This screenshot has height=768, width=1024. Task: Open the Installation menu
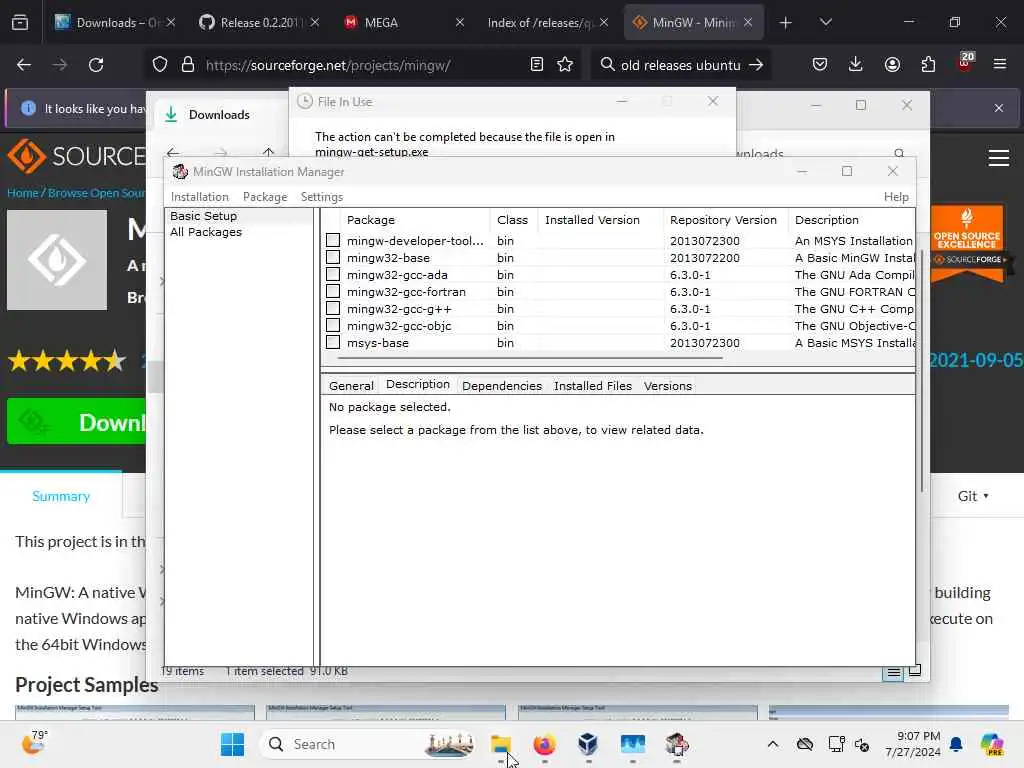(200, 197)
